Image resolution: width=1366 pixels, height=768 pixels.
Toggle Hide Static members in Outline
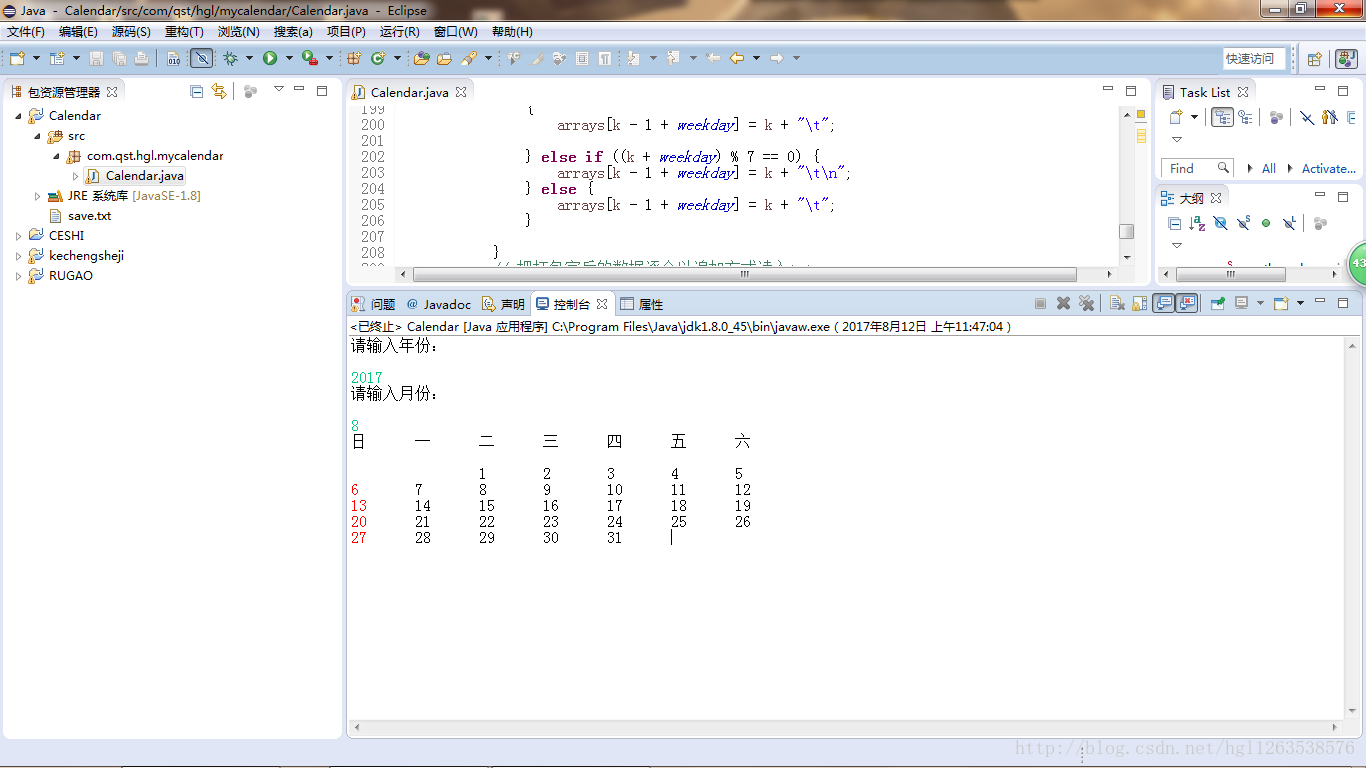tap(1243, 223)
